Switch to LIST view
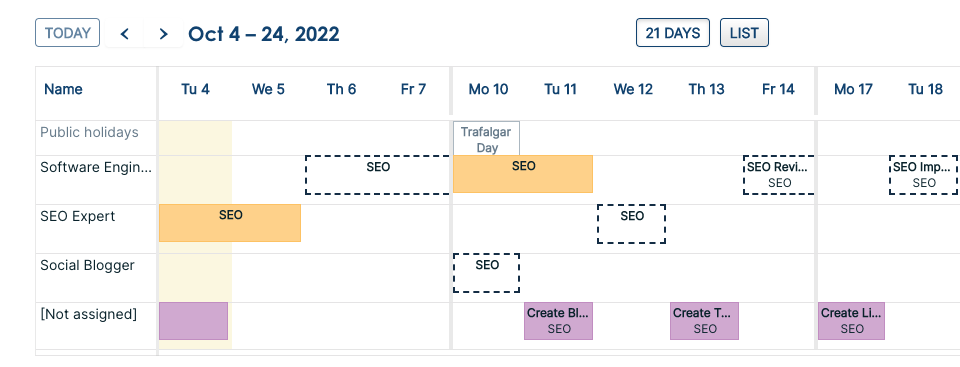The image size is (960, 367). pyautogui.click(x=744, y=32)
